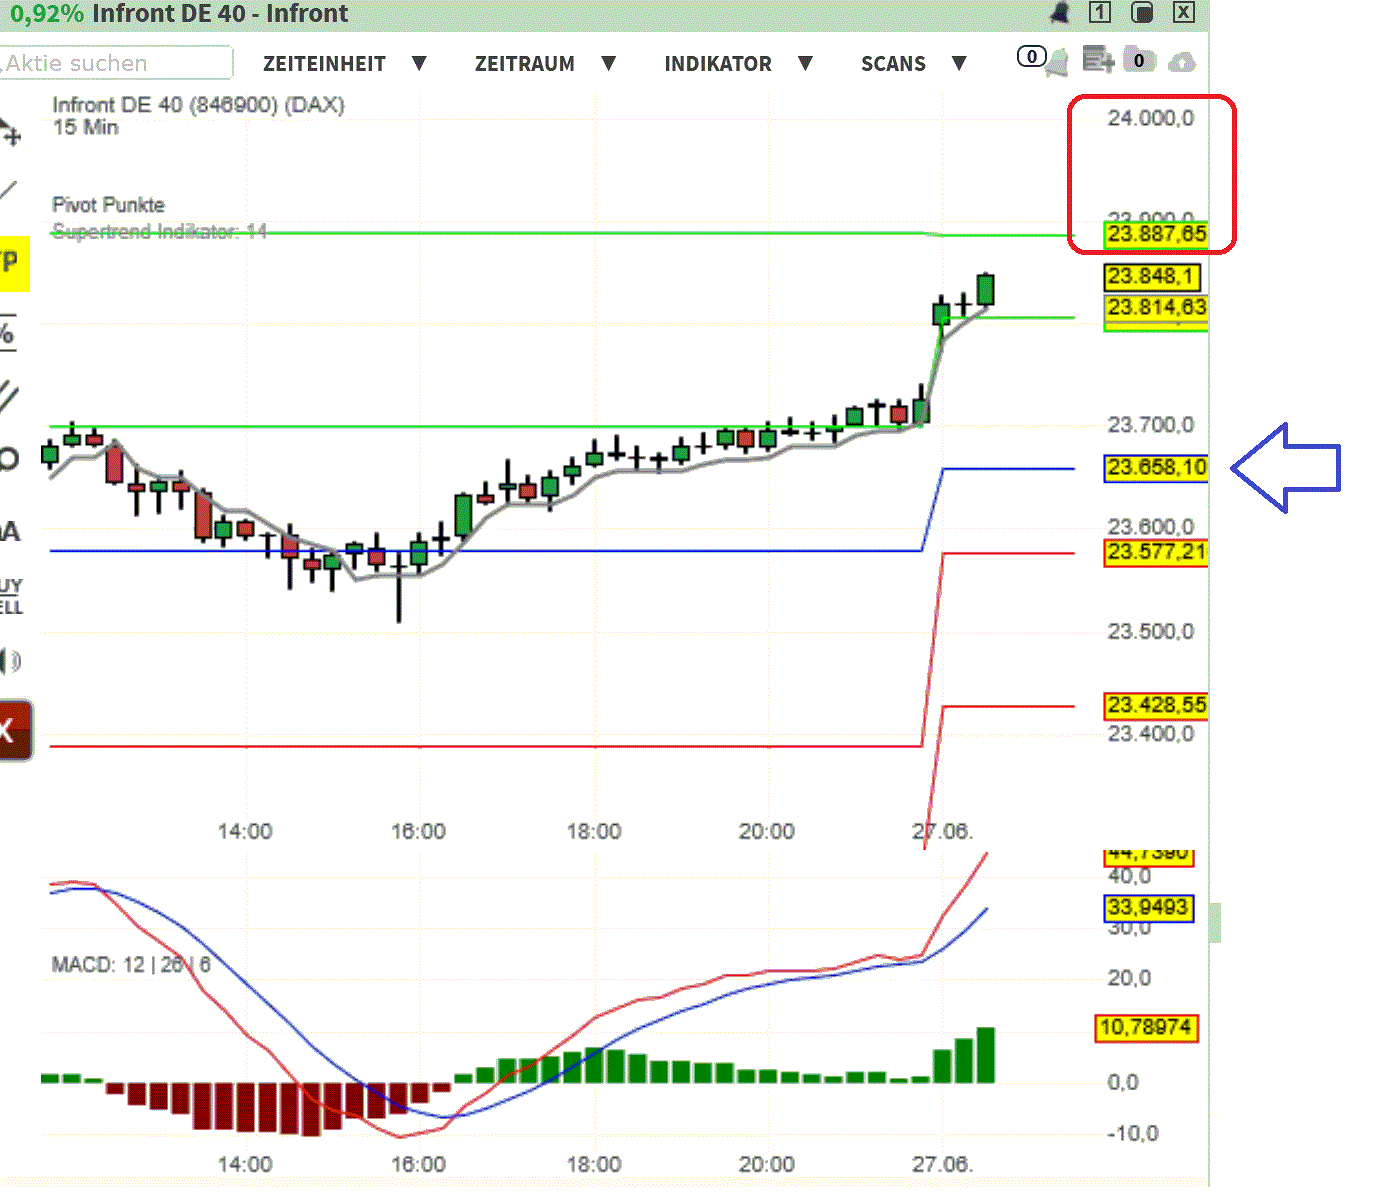Image resolution: width=1399 pixels, height=1197 pixels.
Task: Click the Infront DE 40 (846900) (DAX) label
Action: click(198, 105)
